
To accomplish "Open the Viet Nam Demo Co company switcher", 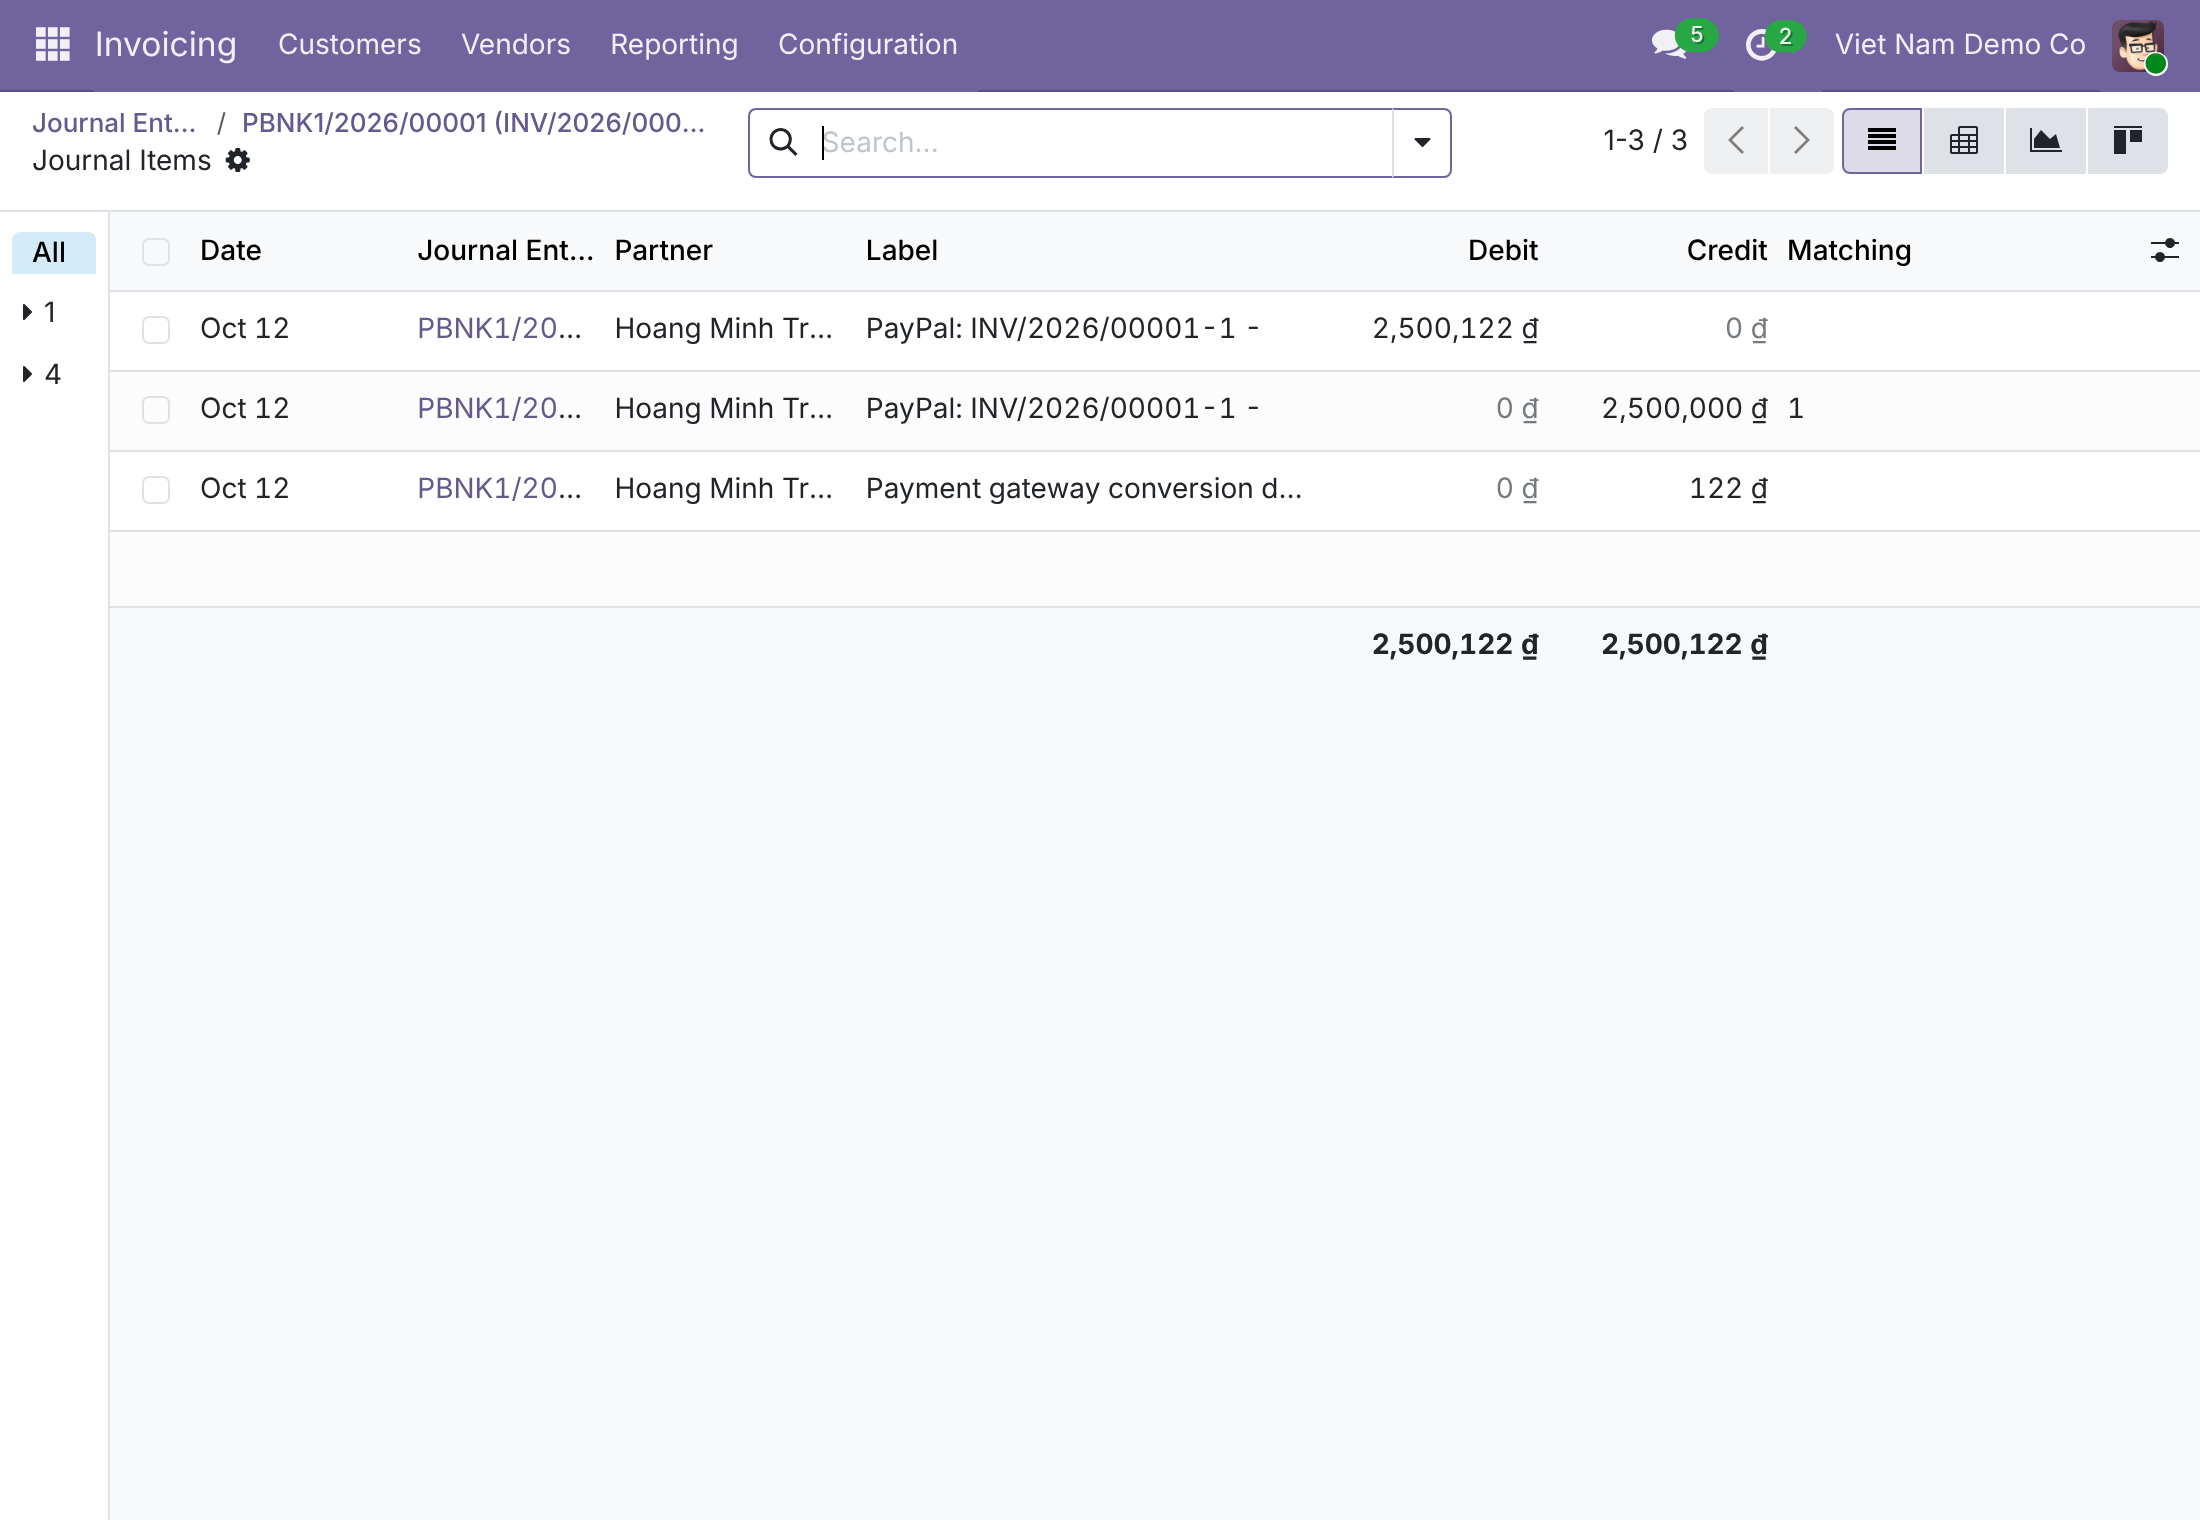I will 1960,44.
